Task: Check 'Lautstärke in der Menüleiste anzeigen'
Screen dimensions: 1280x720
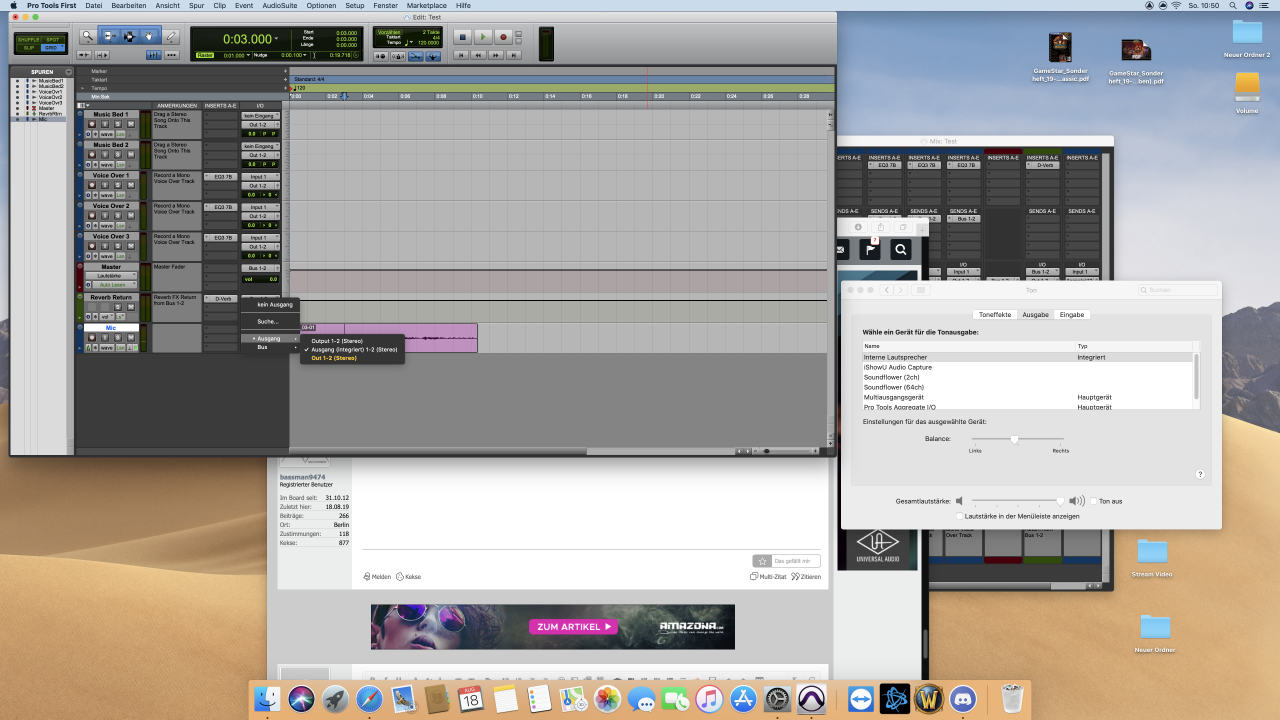Action: click(x=960, y=516)
